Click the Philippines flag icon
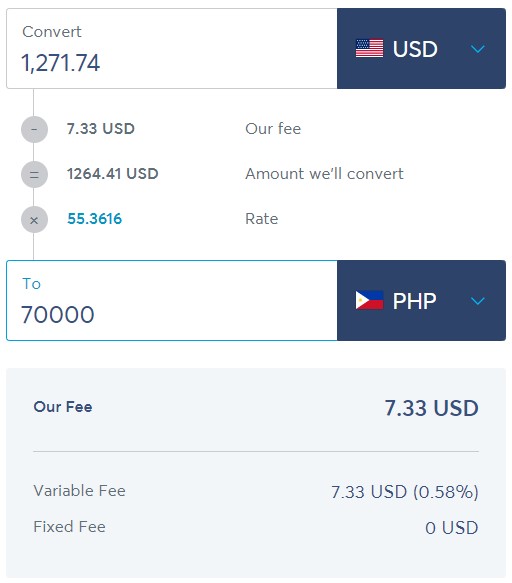The width and height of the screenshot is (512, 583). coord(369,300)
